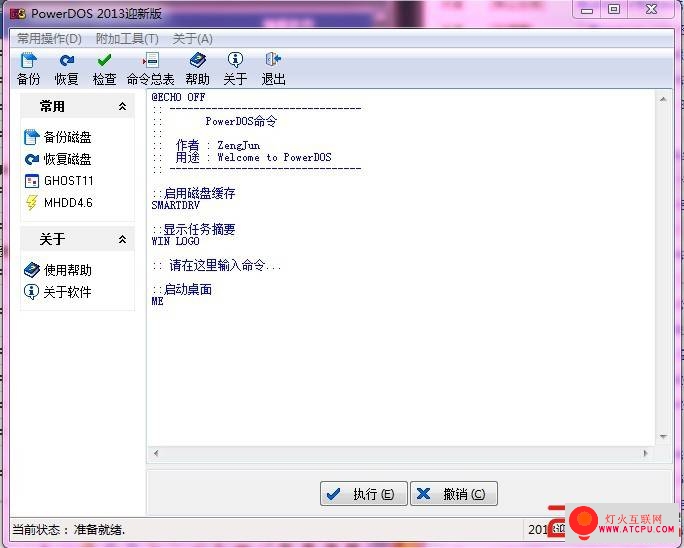The height and width of the screenshot is (548, 684).
Task: Launch MHDD4.6 from the sidebar
Action: coord(68,202)
